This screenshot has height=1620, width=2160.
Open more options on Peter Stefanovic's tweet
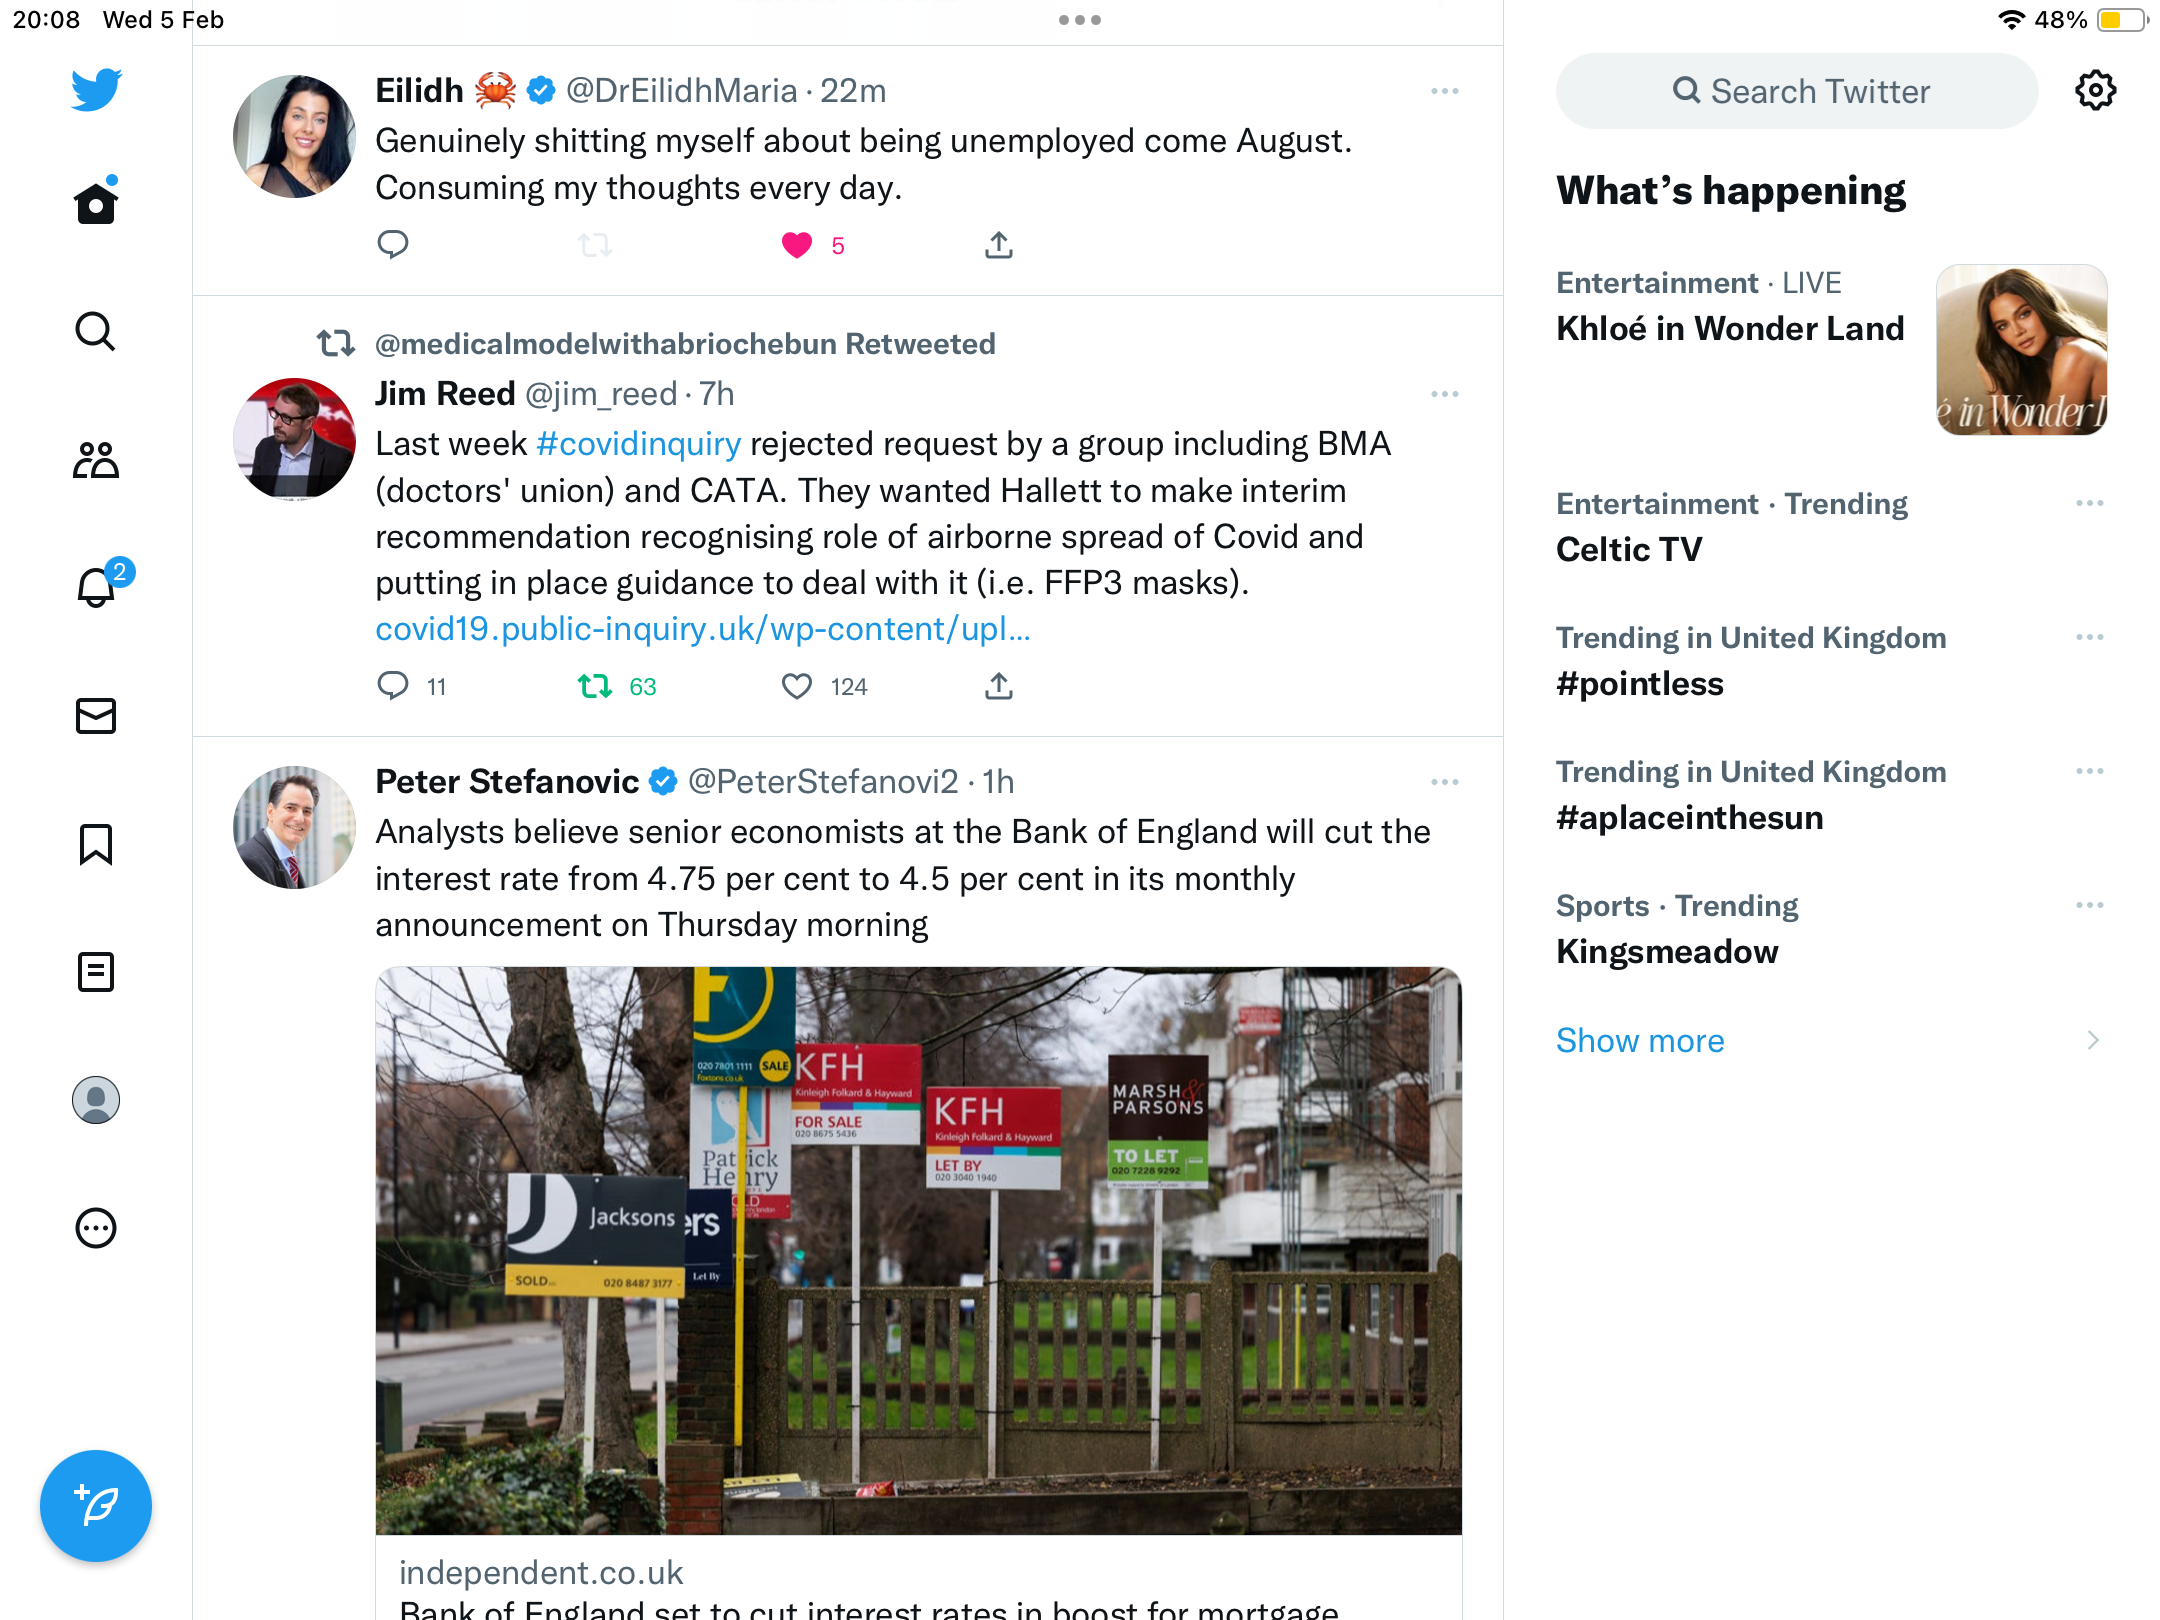(1445, 782)
